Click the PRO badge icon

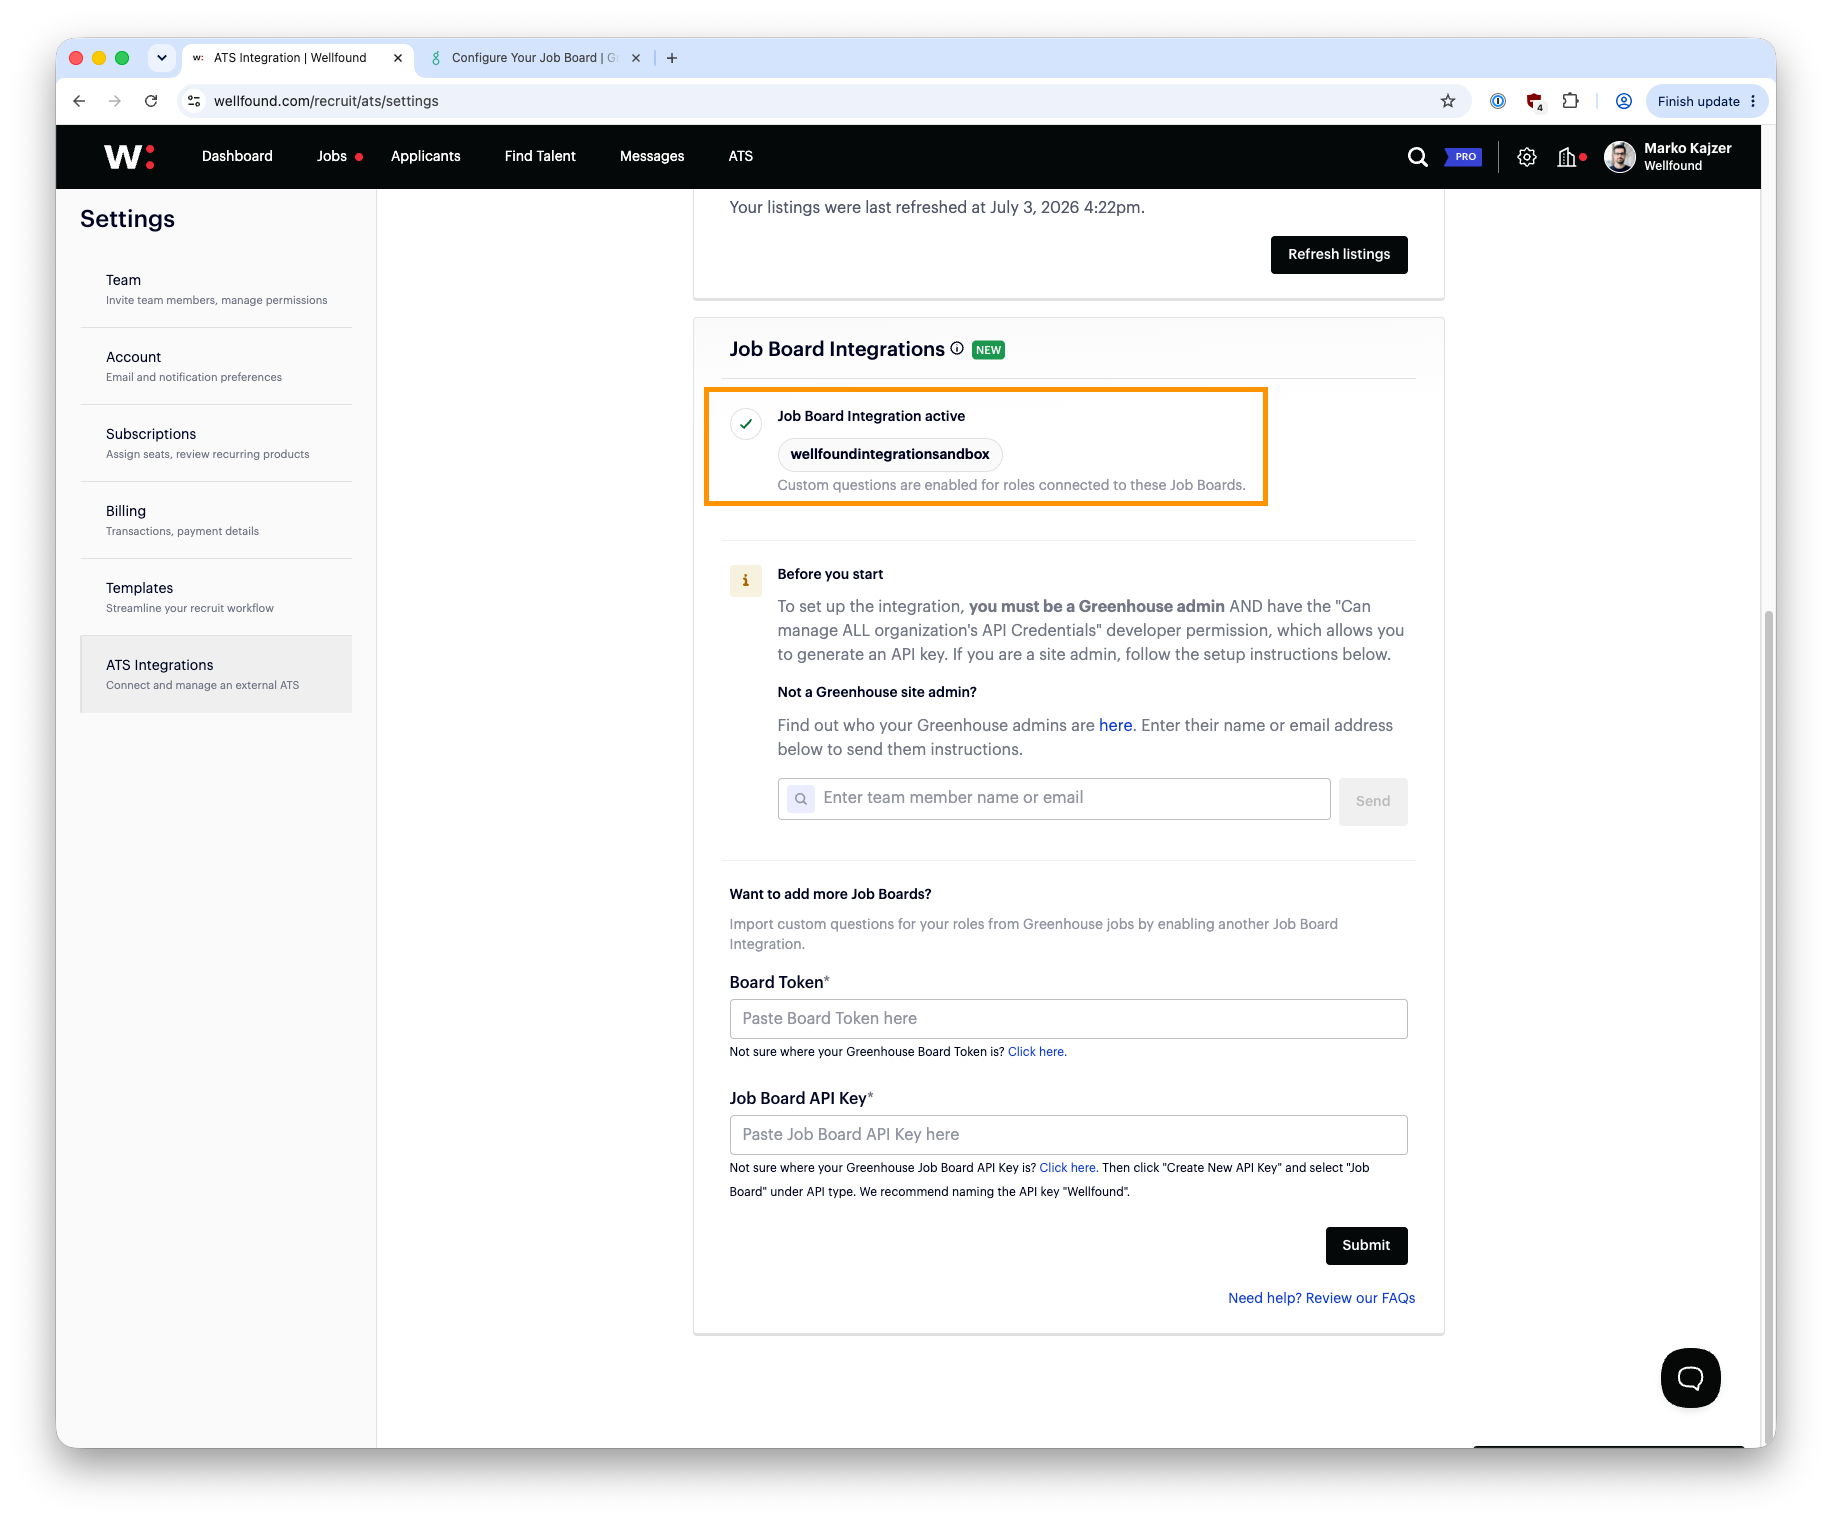point(1463,157)
